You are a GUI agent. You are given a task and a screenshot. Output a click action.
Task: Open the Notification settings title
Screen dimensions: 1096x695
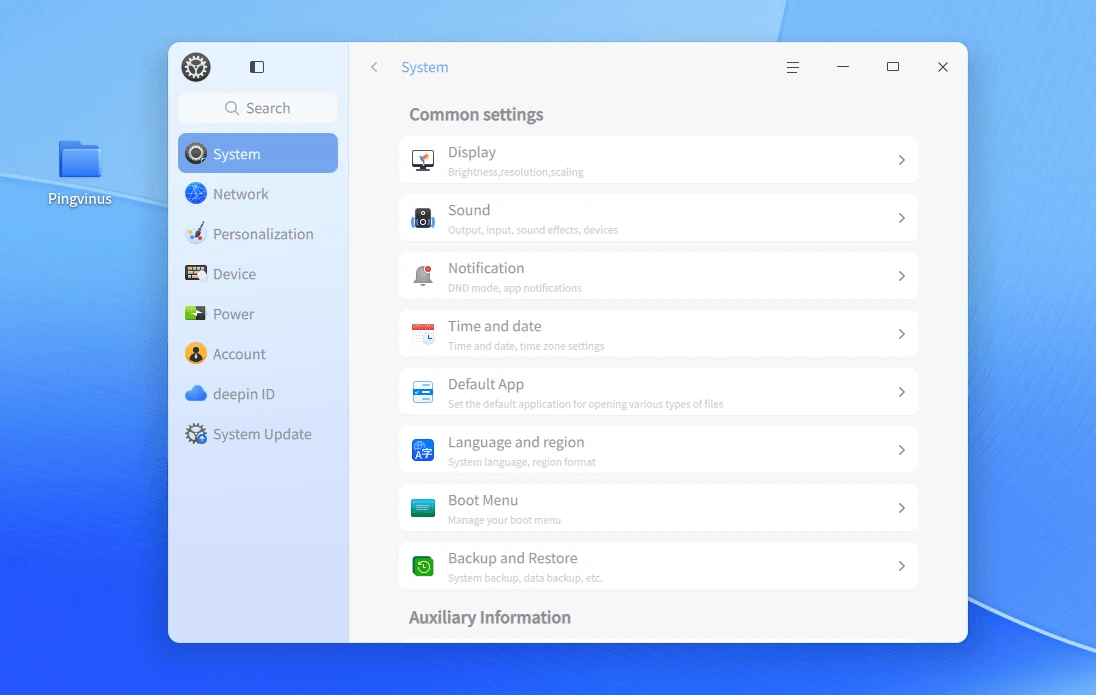point(486,268)
